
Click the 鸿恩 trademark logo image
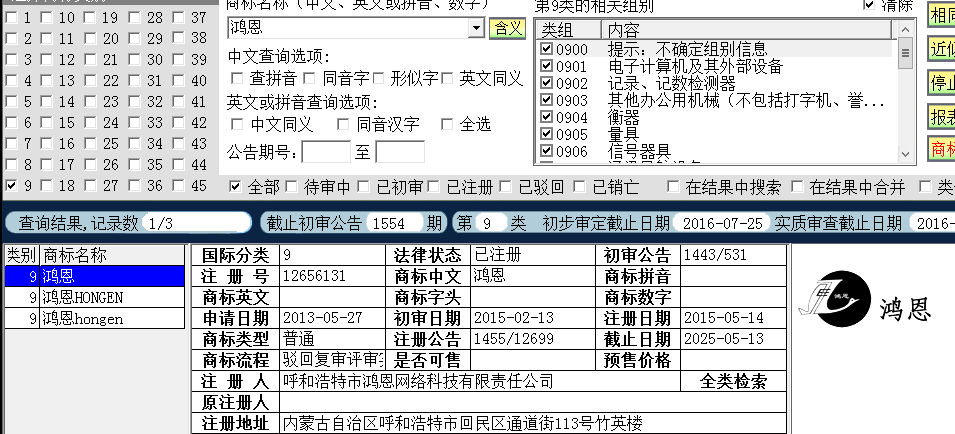pos(865,298)
